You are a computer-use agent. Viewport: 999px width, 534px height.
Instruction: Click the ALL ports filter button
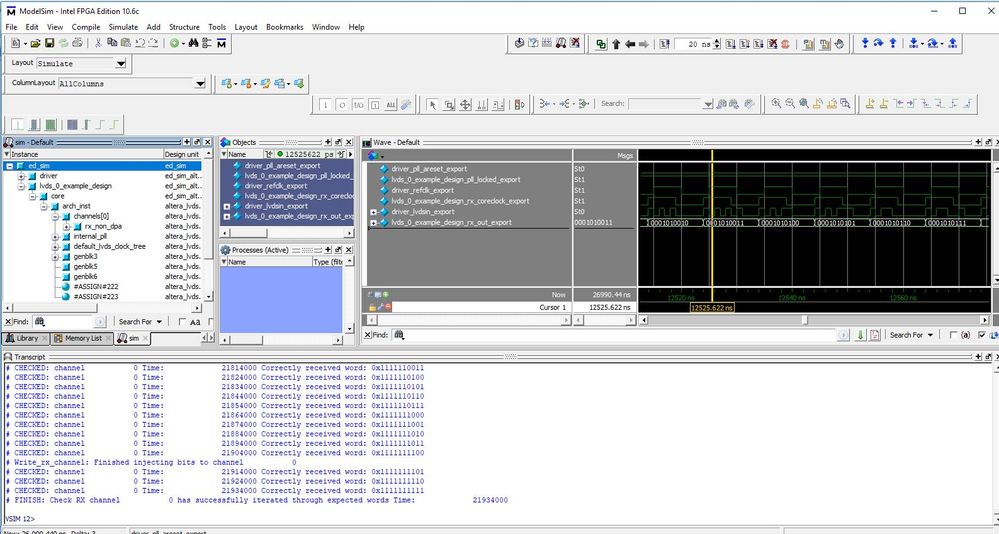[x=391, y=105]
